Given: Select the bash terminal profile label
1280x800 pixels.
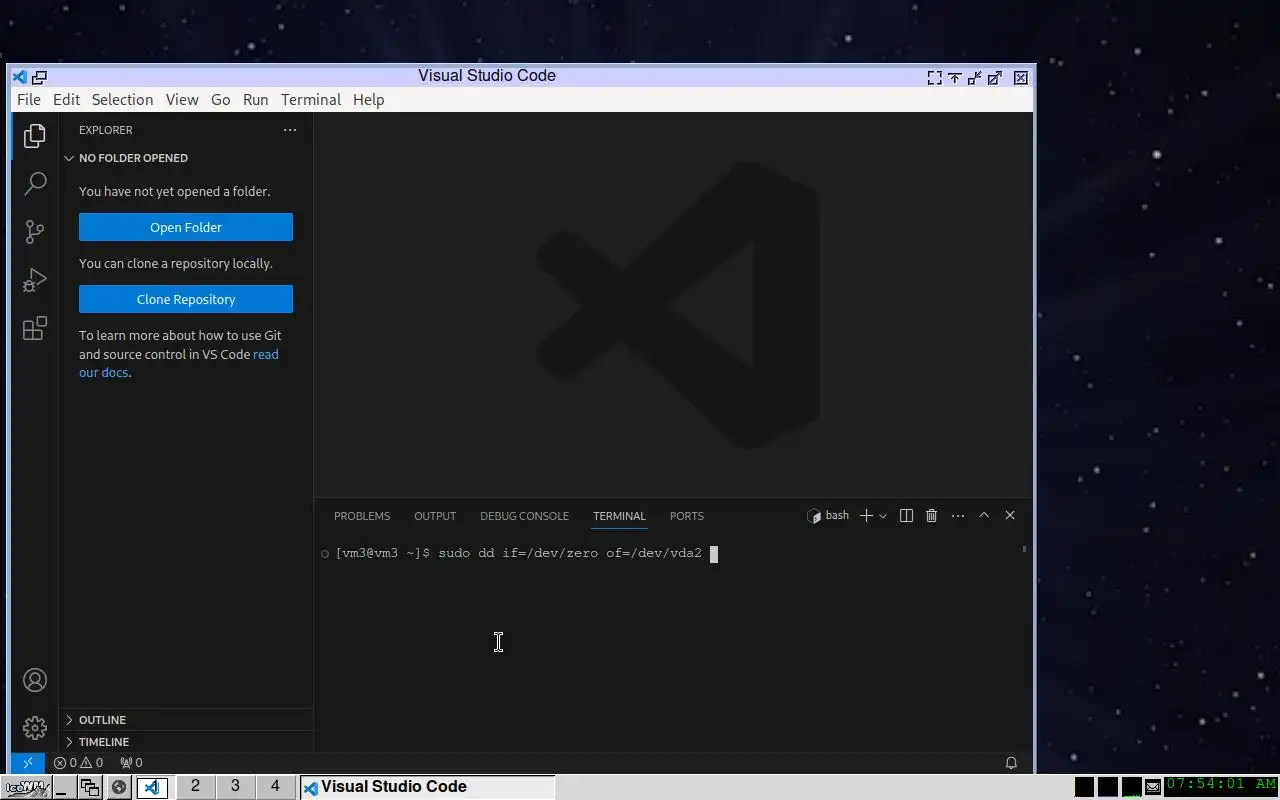Looking at the screenshot, I should (828, 516).
